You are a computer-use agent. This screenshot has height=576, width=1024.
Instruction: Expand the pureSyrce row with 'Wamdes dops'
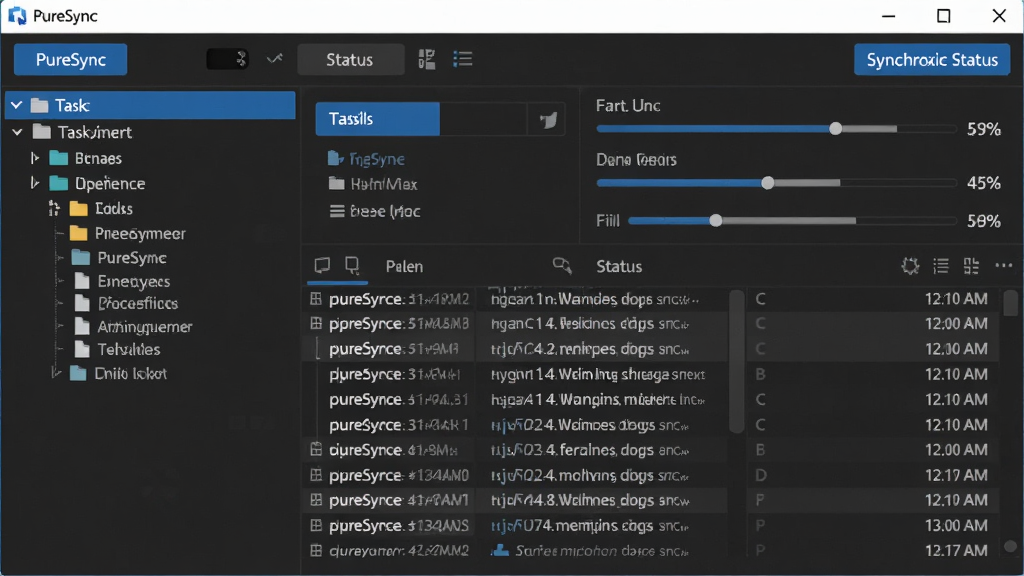pyautogui.click(x=316, y=298)
